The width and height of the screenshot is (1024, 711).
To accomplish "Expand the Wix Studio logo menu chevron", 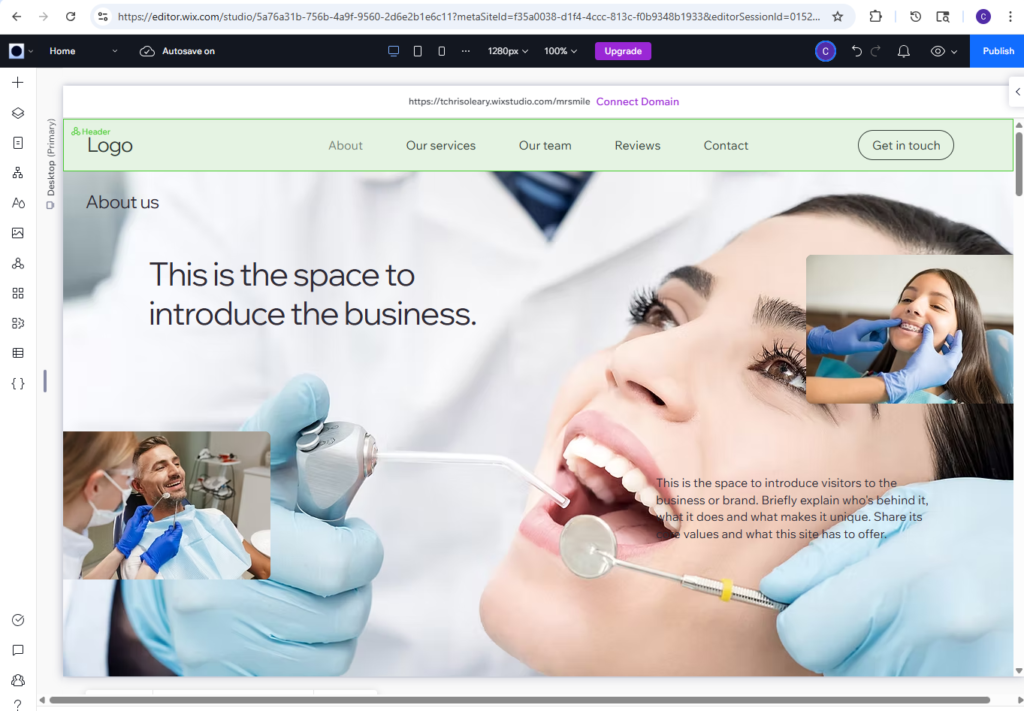I will [x=31, y=51].
